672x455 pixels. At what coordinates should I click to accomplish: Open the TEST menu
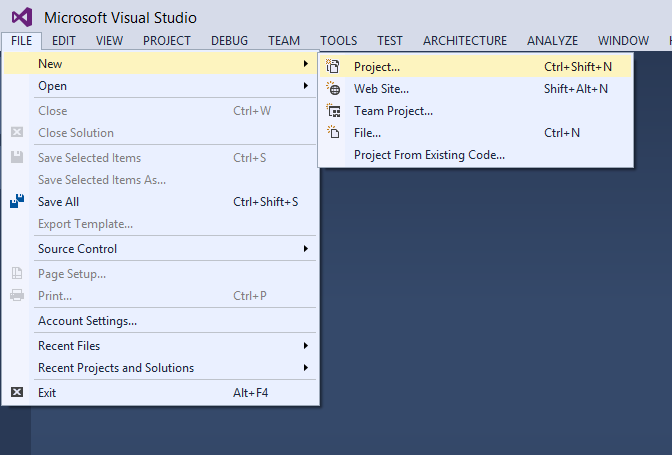pyautogui.click(x=390, y=41)
